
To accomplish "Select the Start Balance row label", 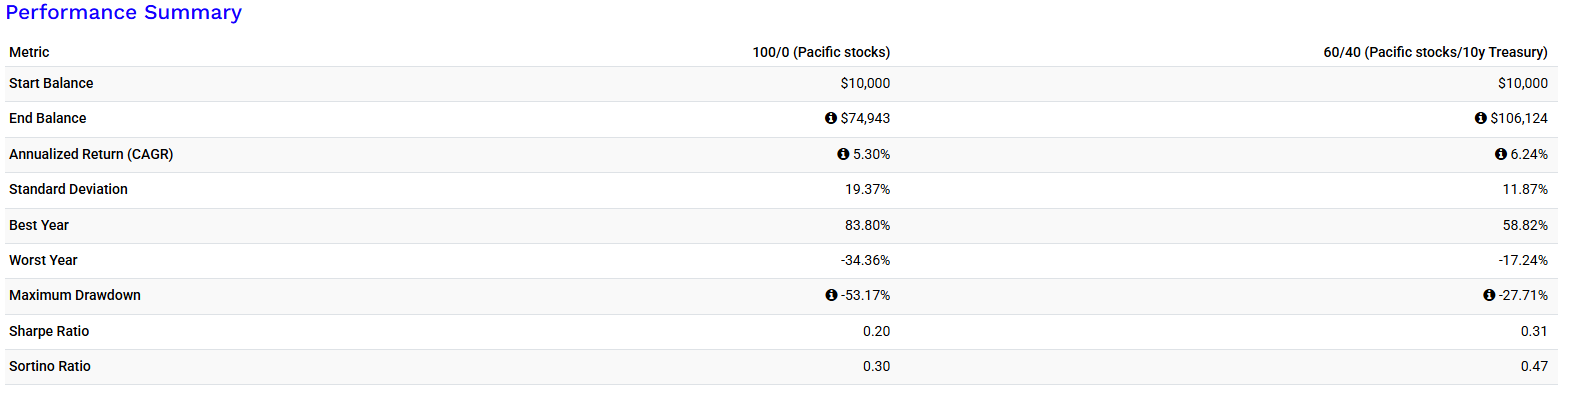I will click(51, 83).
